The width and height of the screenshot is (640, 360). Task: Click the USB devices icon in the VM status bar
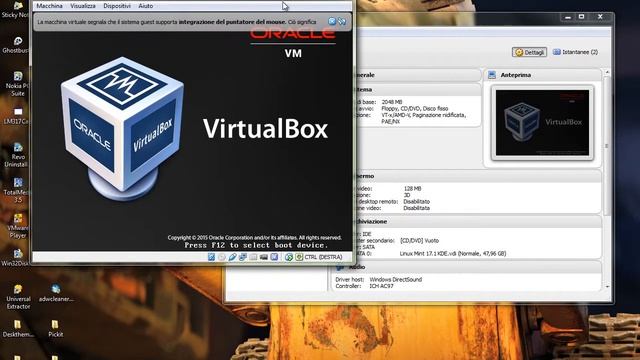click(x=232, y=257)
